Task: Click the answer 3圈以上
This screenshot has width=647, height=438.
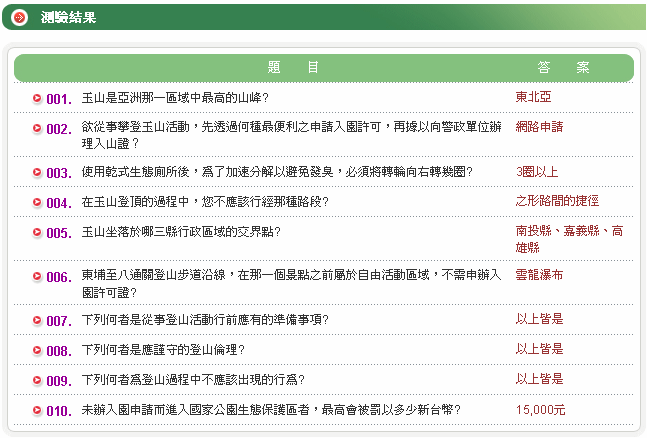Action: pyautogui.click(x=537, y=171)
